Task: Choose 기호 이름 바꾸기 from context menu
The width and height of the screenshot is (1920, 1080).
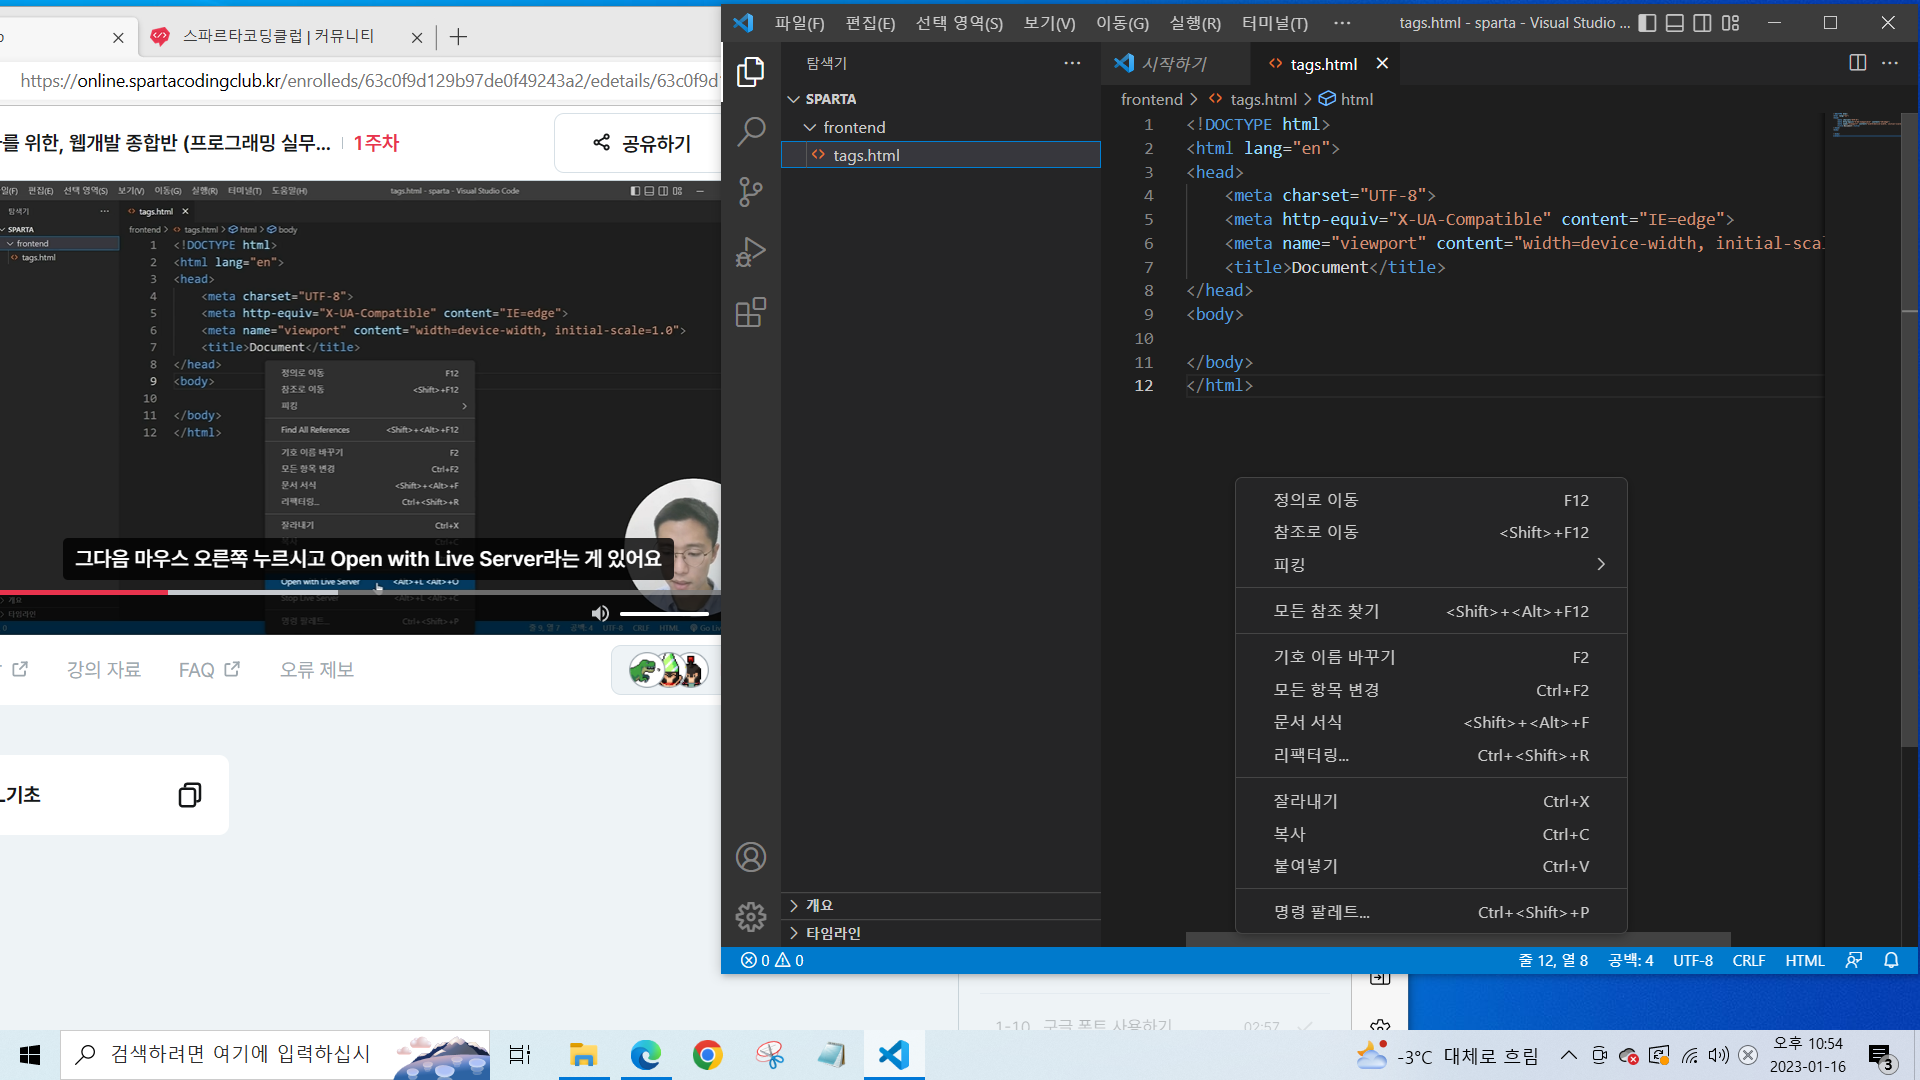Action: pos(1431,657)
